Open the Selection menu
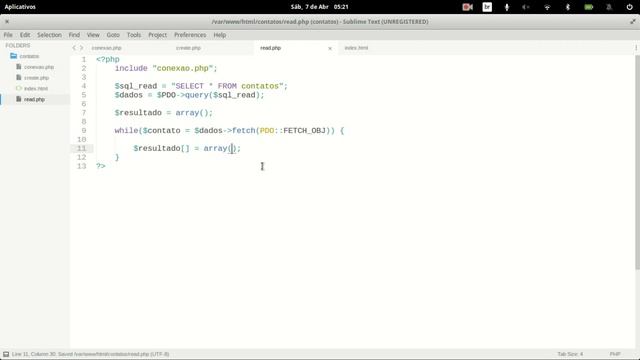The width and height of the screenshot is (640, 360). 49,35
